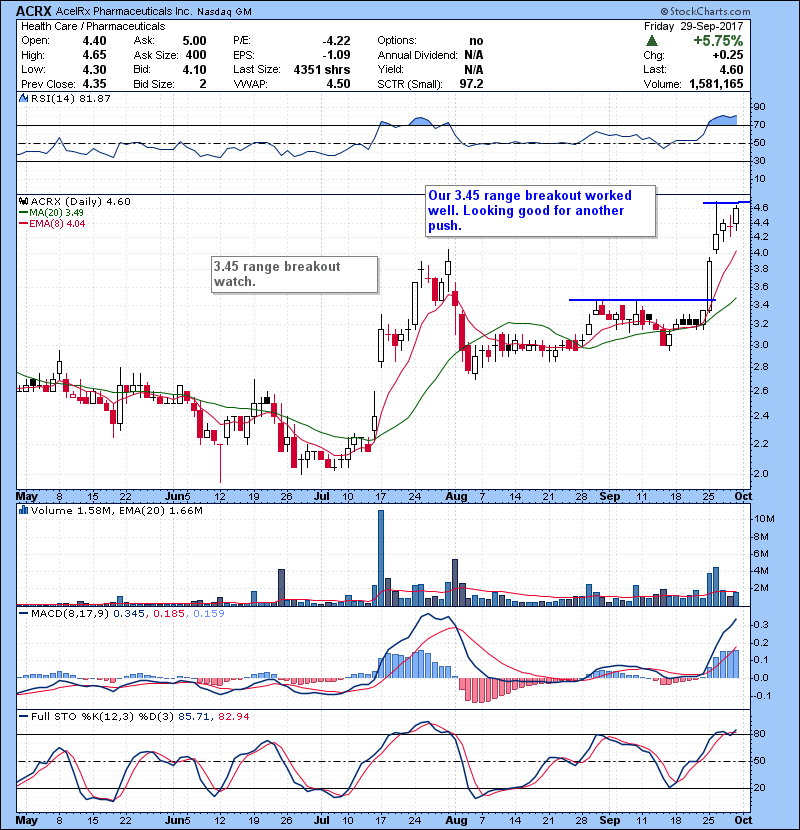Click the green up-arrow change icon

pyautogui.click(x=652, y=41)
